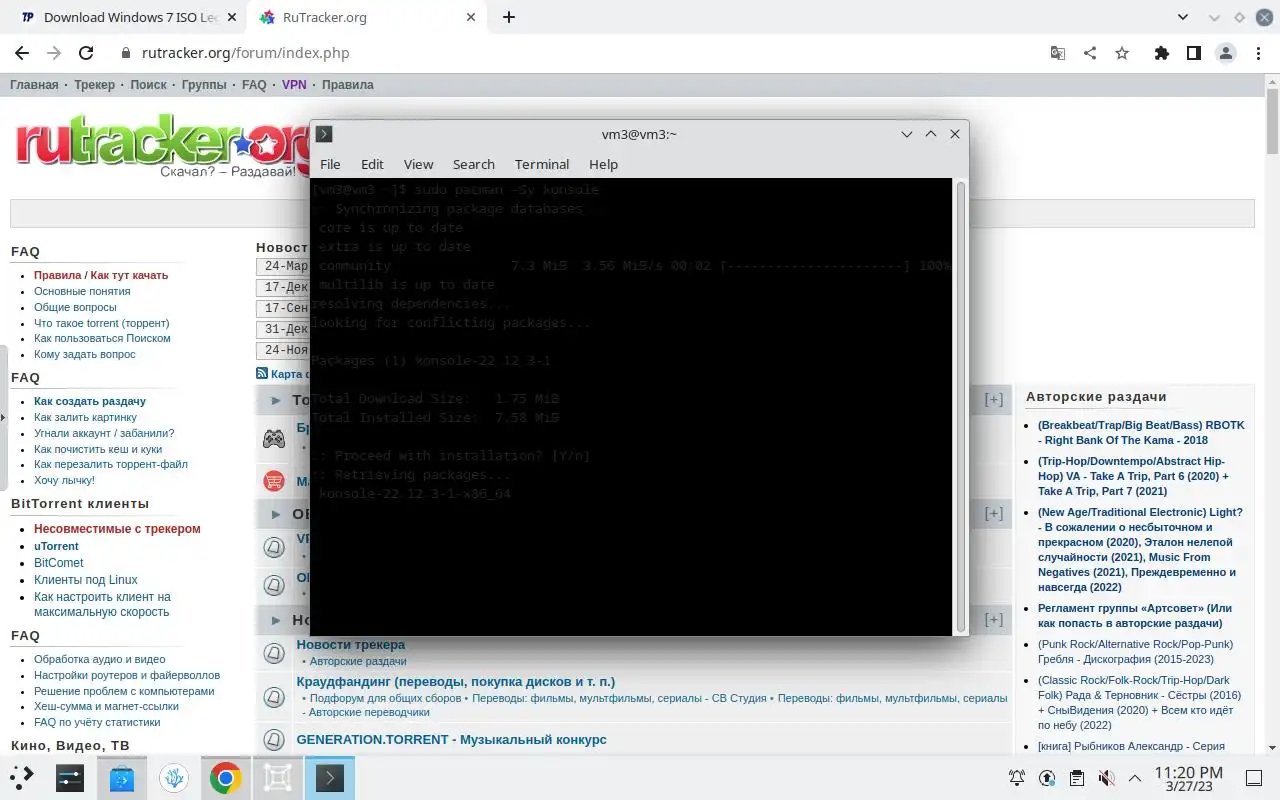Open Как создать раздачу FAQ link
The width and height of the screenshot is (1280, 800).
(90, 401)
